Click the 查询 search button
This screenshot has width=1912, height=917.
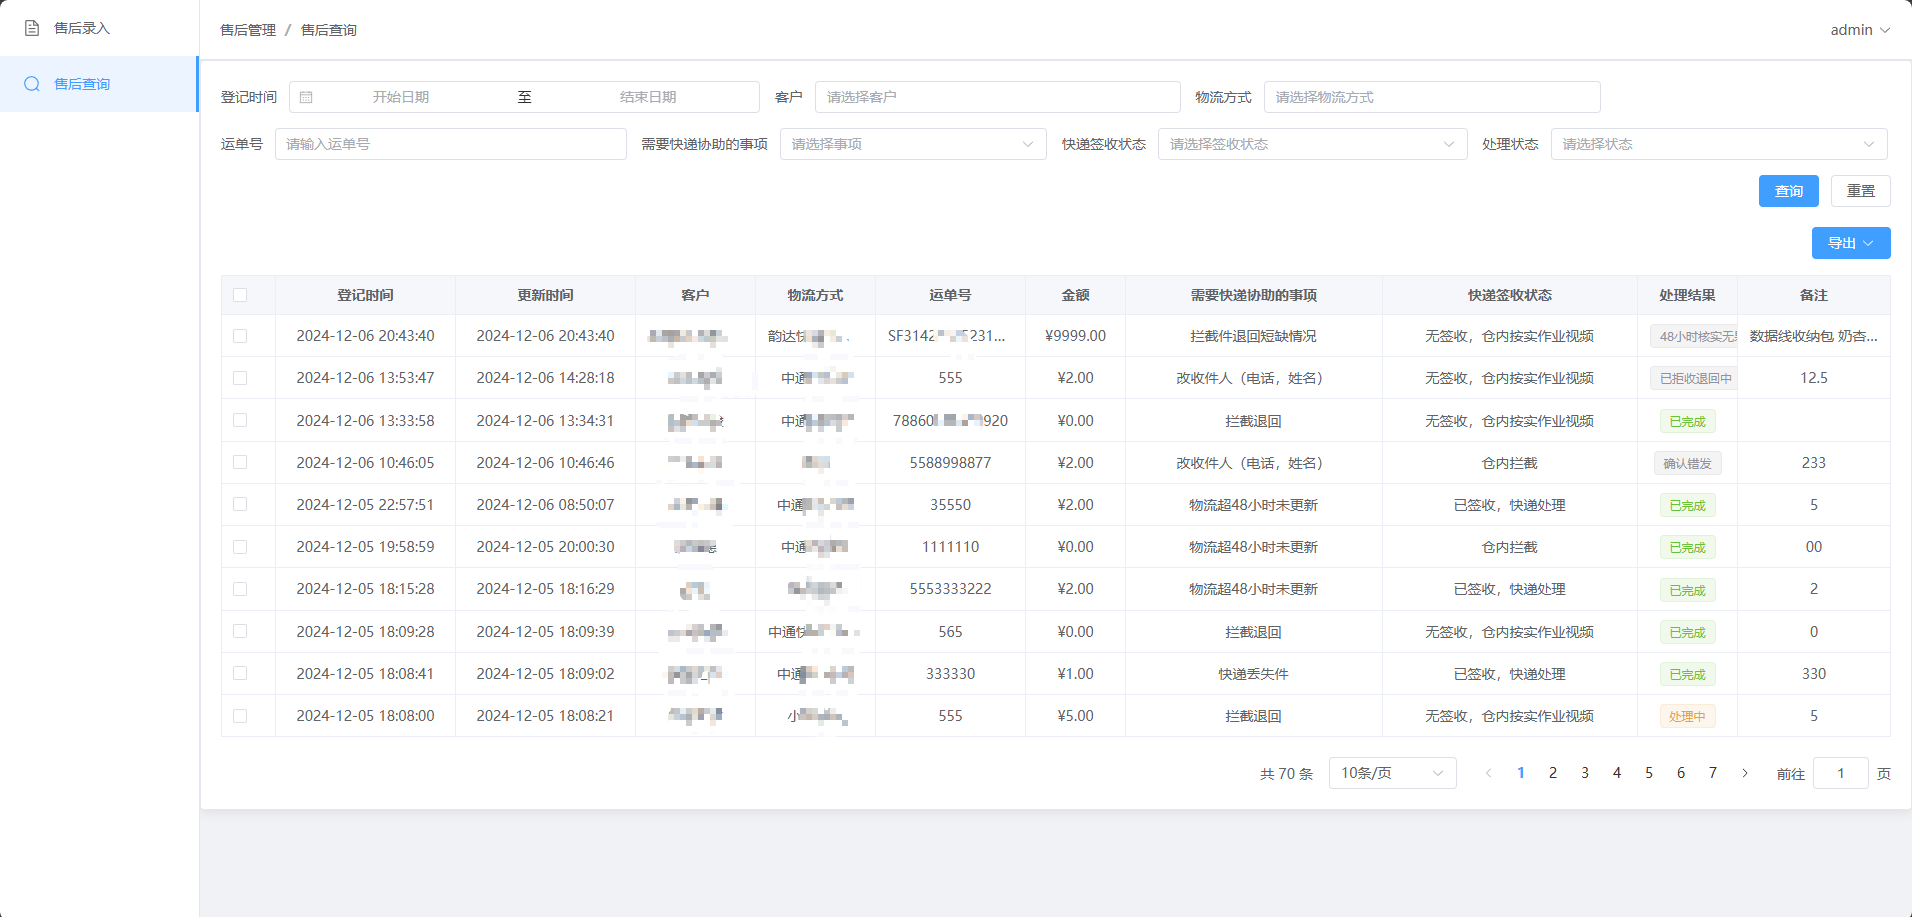[x=1788, y=191]
